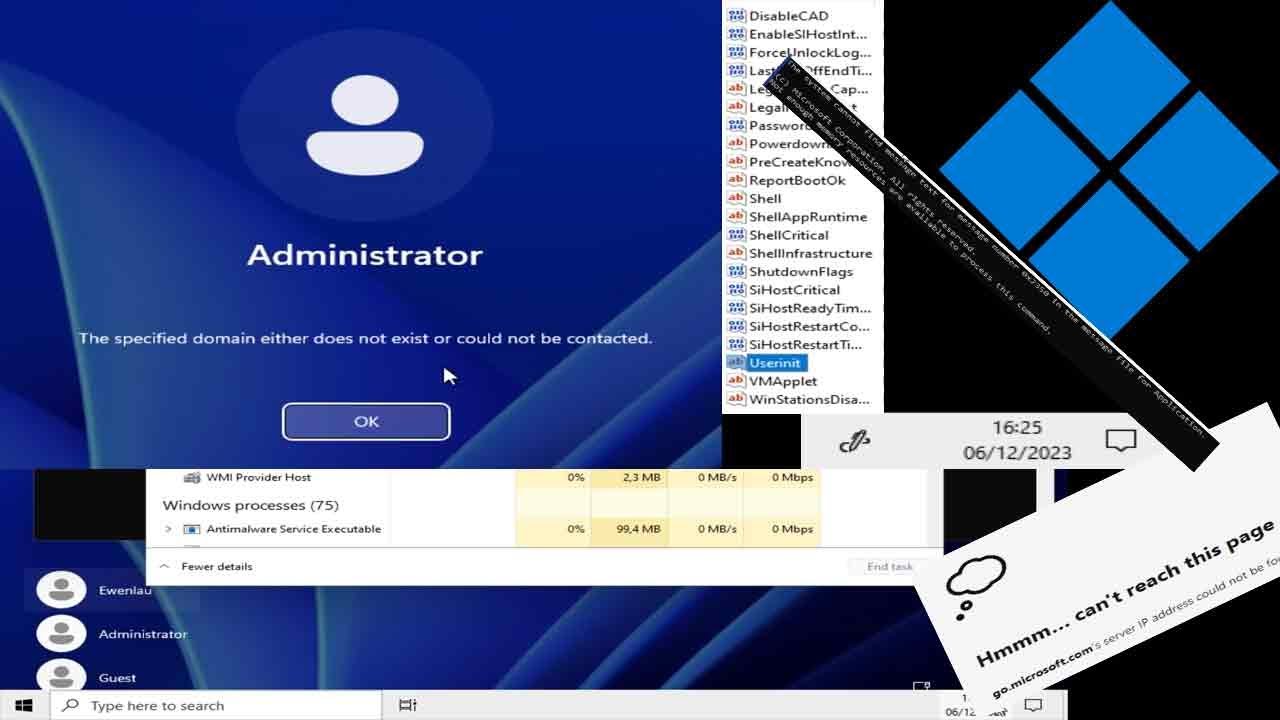1280x720 pixels.
Task: Click the icon beside the DisableCAD registry value
Action: pyautogui.click(x=736, y=16)
